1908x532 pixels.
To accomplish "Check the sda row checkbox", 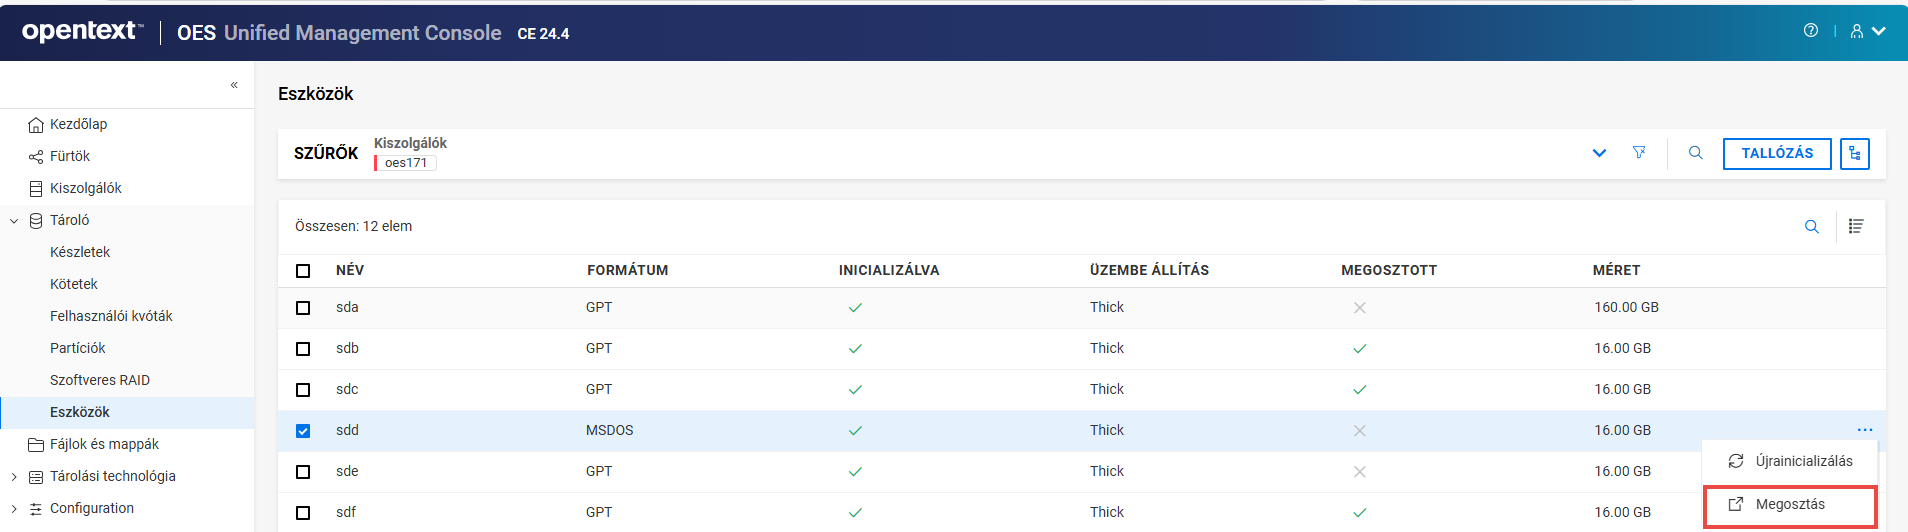I will 303,308.
